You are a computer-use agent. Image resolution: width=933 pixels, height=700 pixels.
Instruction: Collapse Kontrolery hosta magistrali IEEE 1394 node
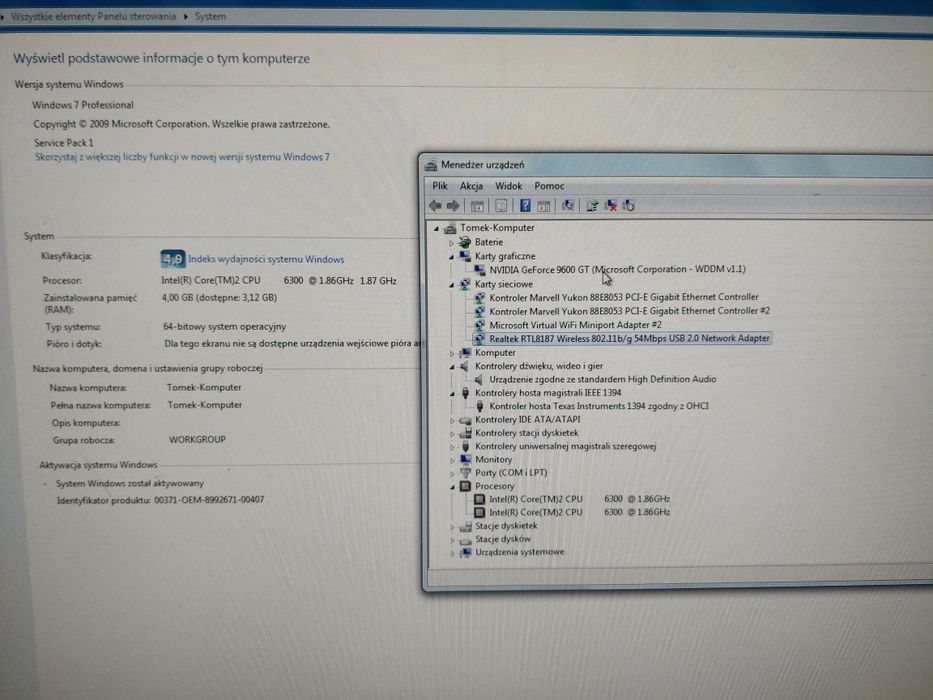(x=452, y=393)
